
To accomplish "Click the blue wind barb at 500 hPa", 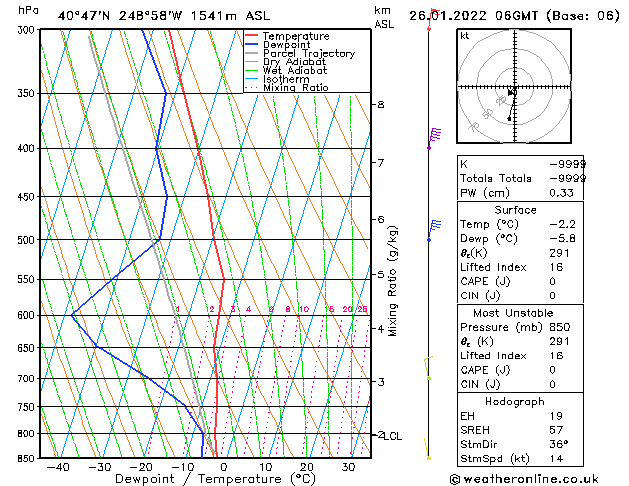I will [434, 231].
